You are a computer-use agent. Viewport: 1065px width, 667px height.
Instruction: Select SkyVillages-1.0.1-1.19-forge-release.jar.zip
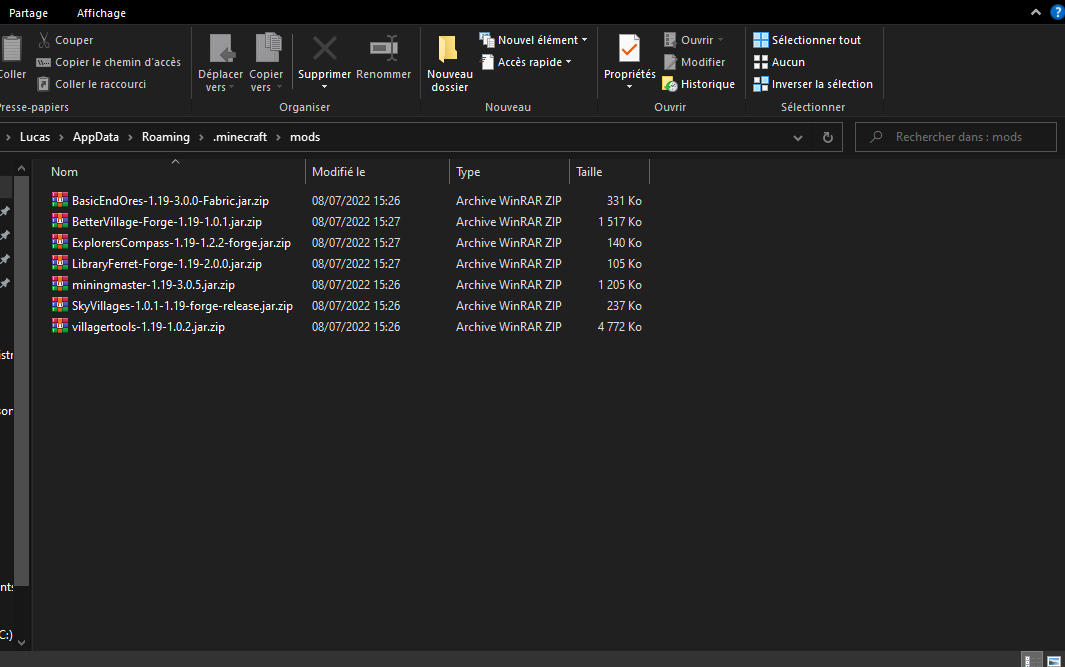(182, 306)
